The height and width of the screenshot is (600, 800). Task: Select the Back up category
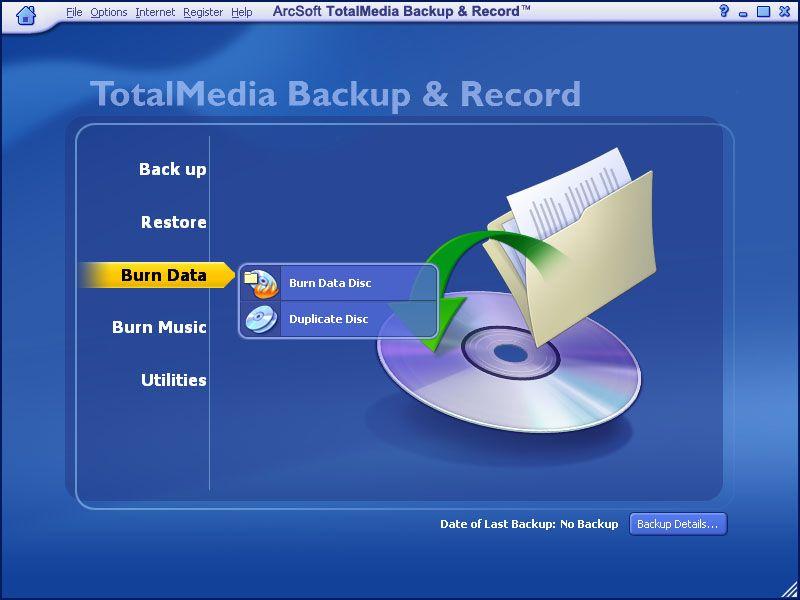pos(172,169)
